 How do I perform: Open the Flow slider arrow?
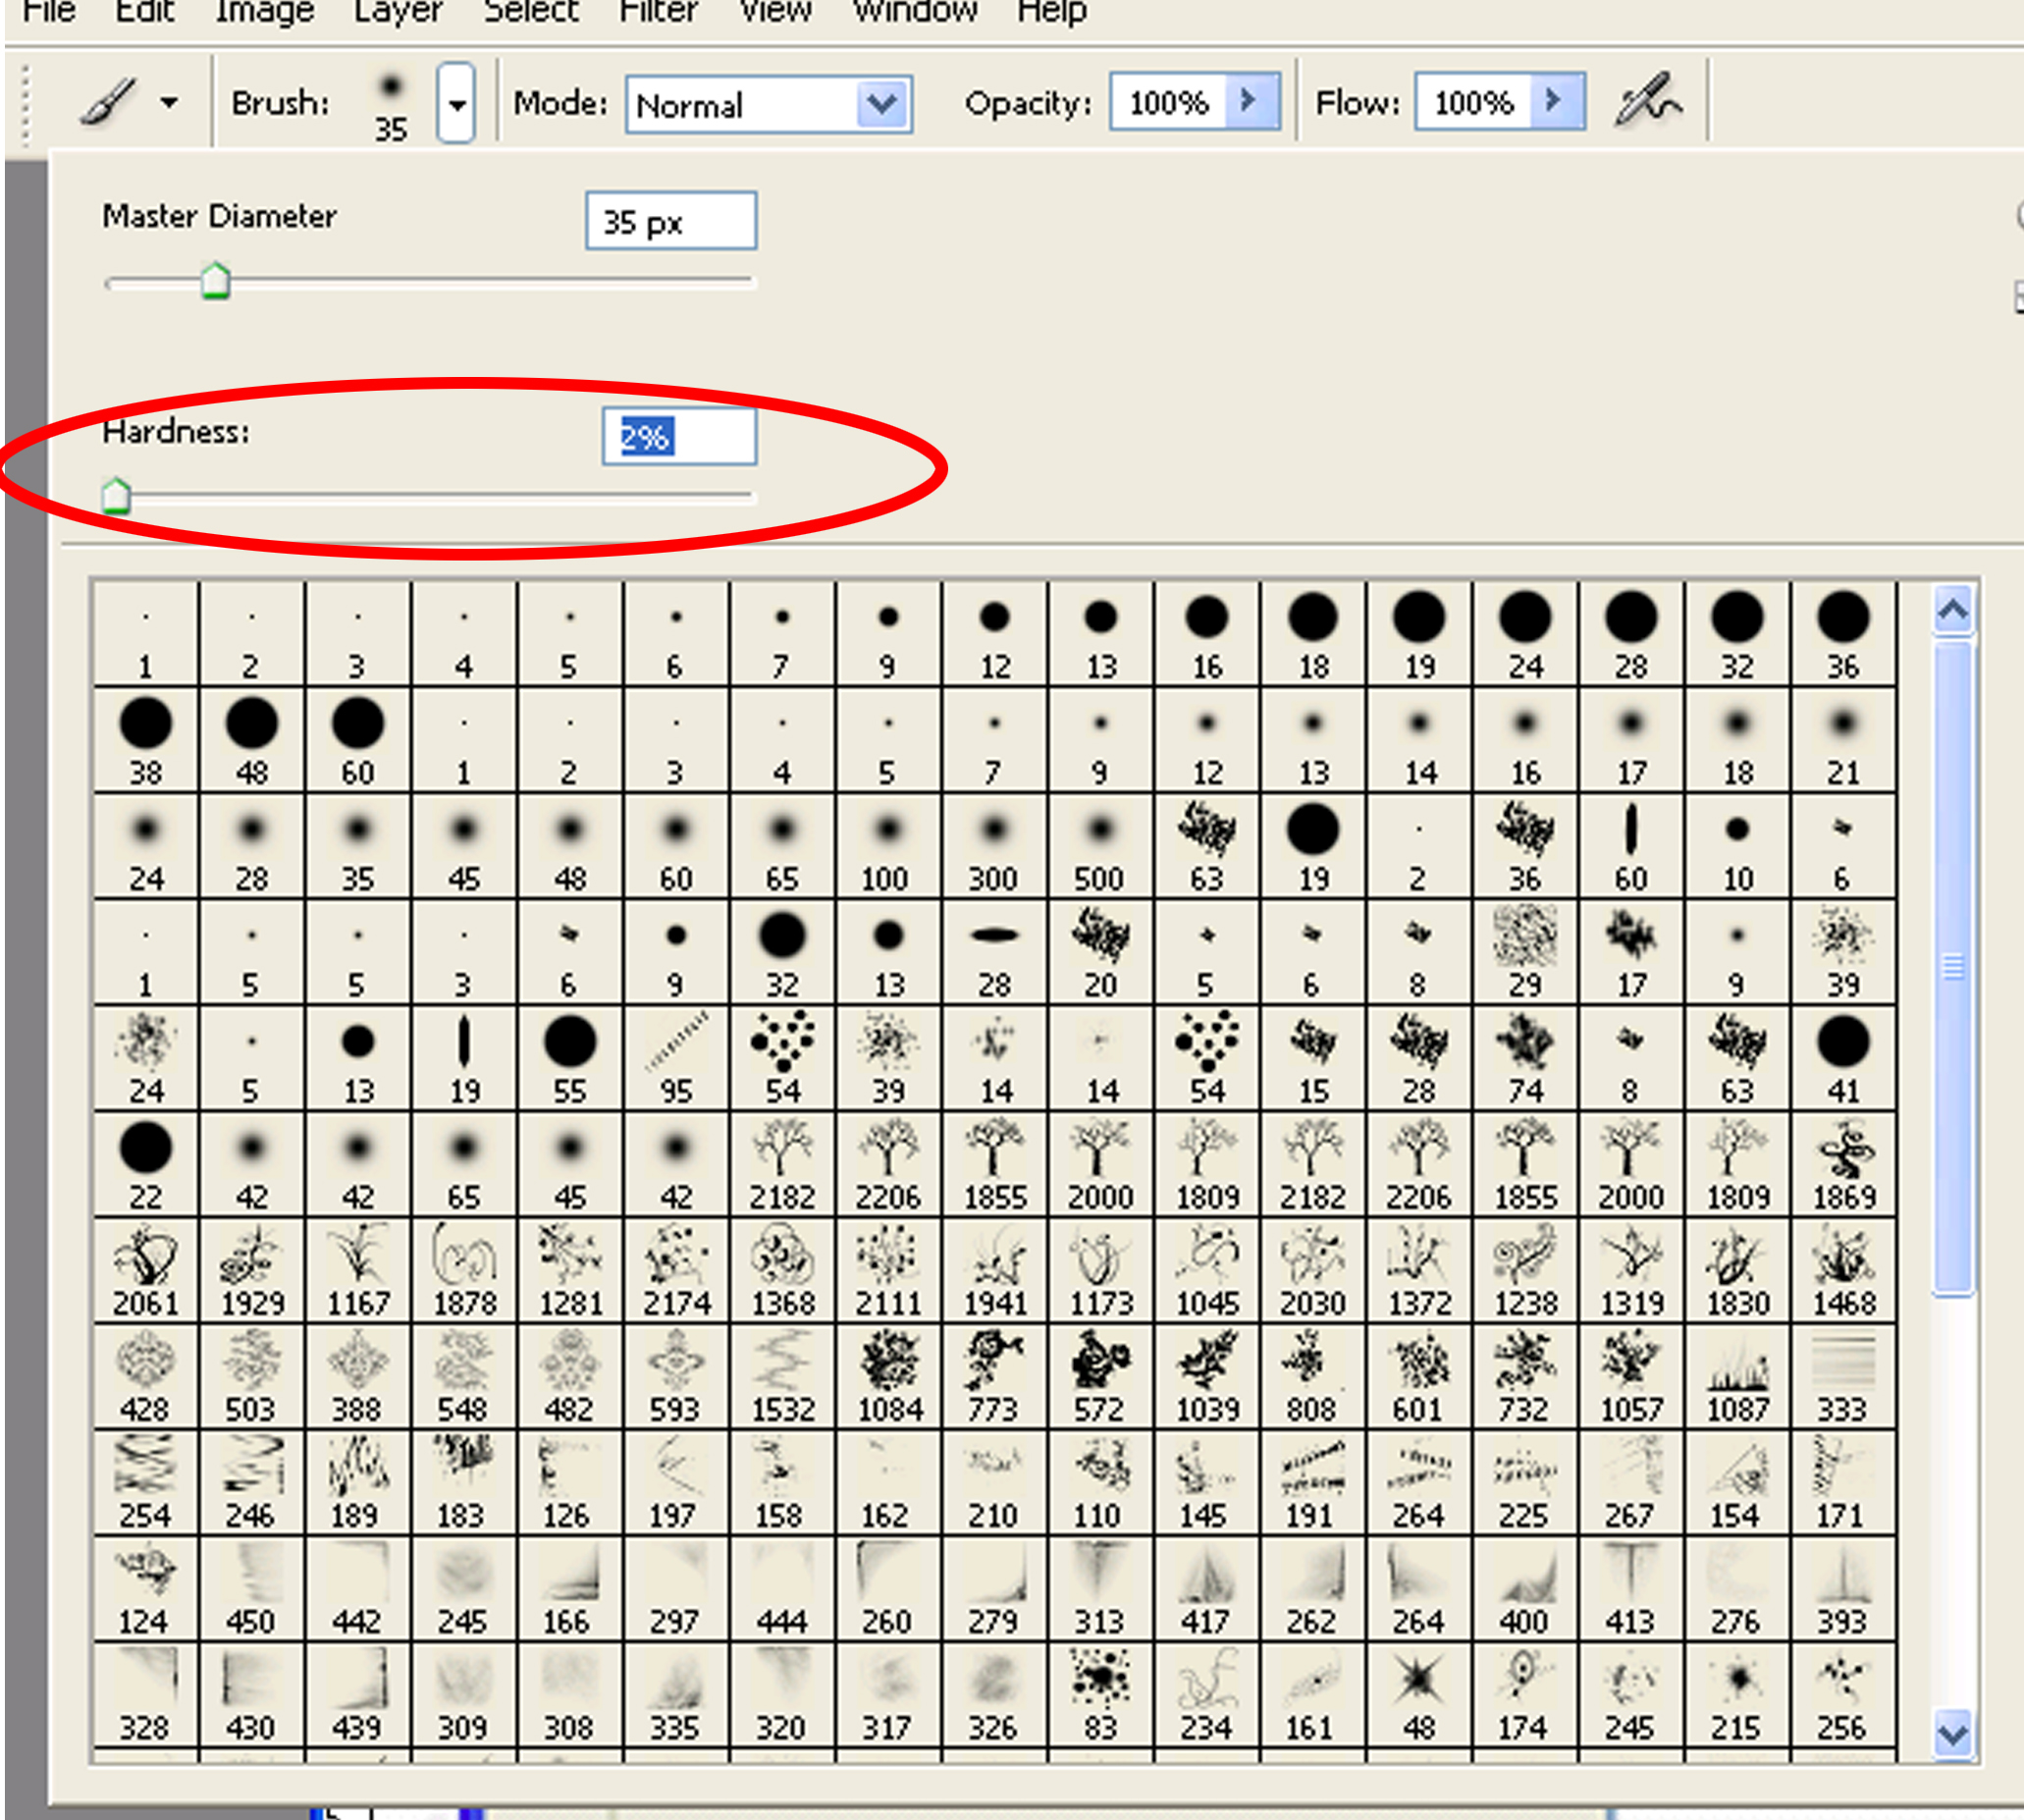point(1553,100)
